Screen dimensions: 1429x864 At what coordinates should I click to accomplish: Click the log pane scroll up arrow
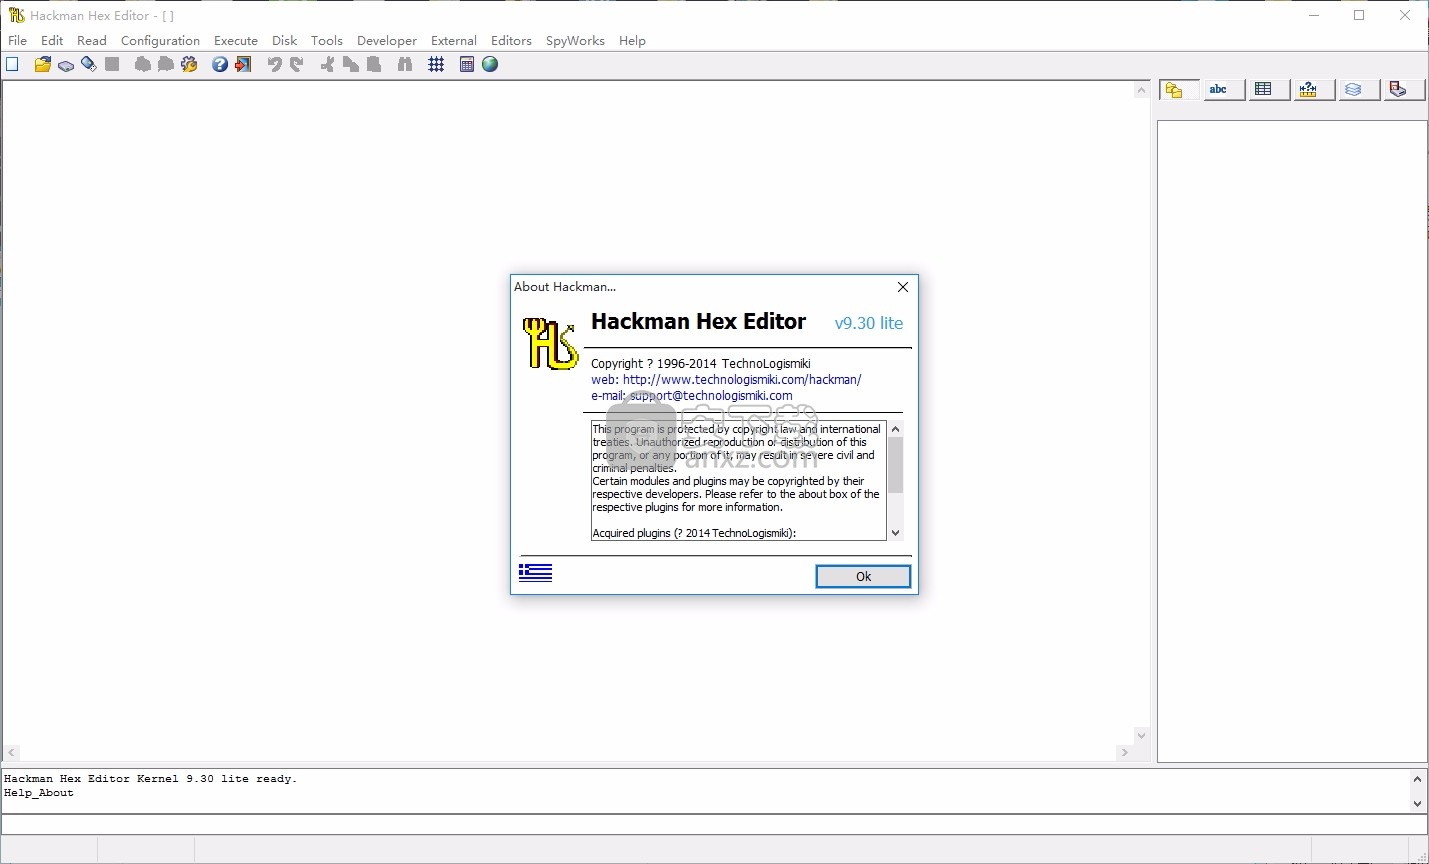[x=1417, y=778]
